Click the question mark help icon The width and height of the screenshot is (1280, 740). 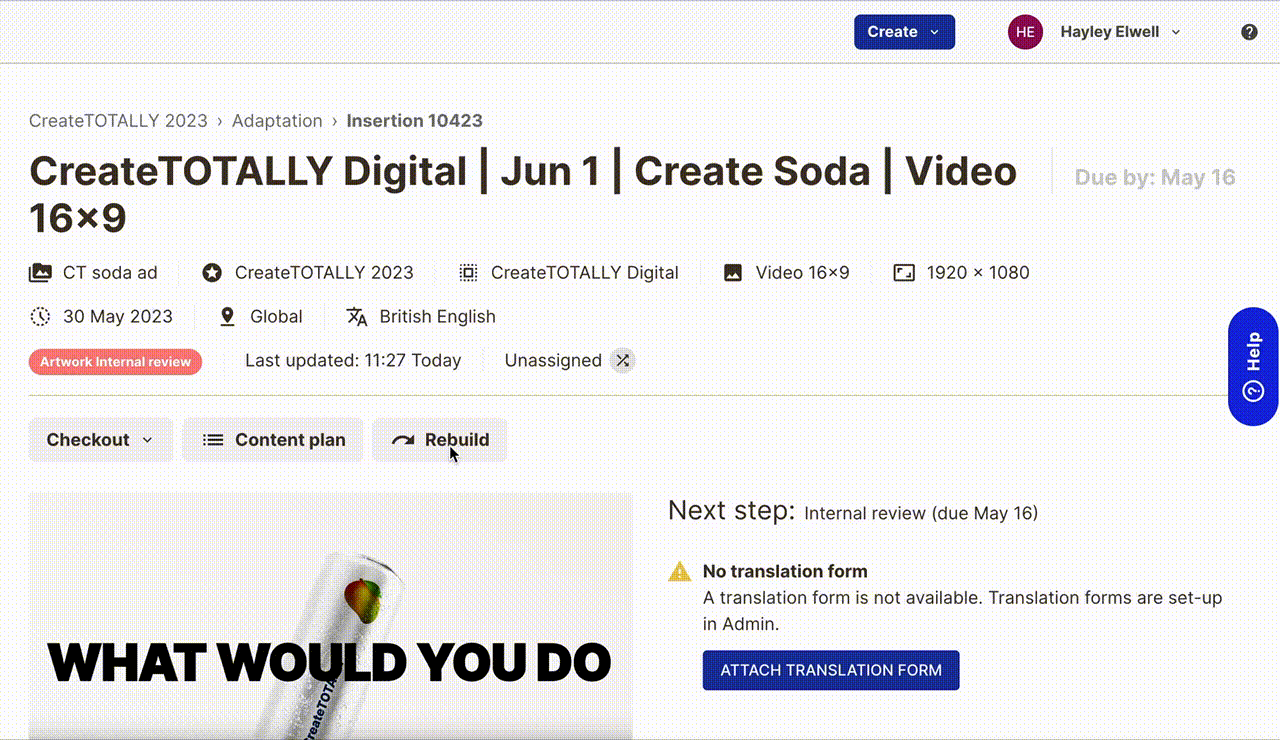(1249, 32)
